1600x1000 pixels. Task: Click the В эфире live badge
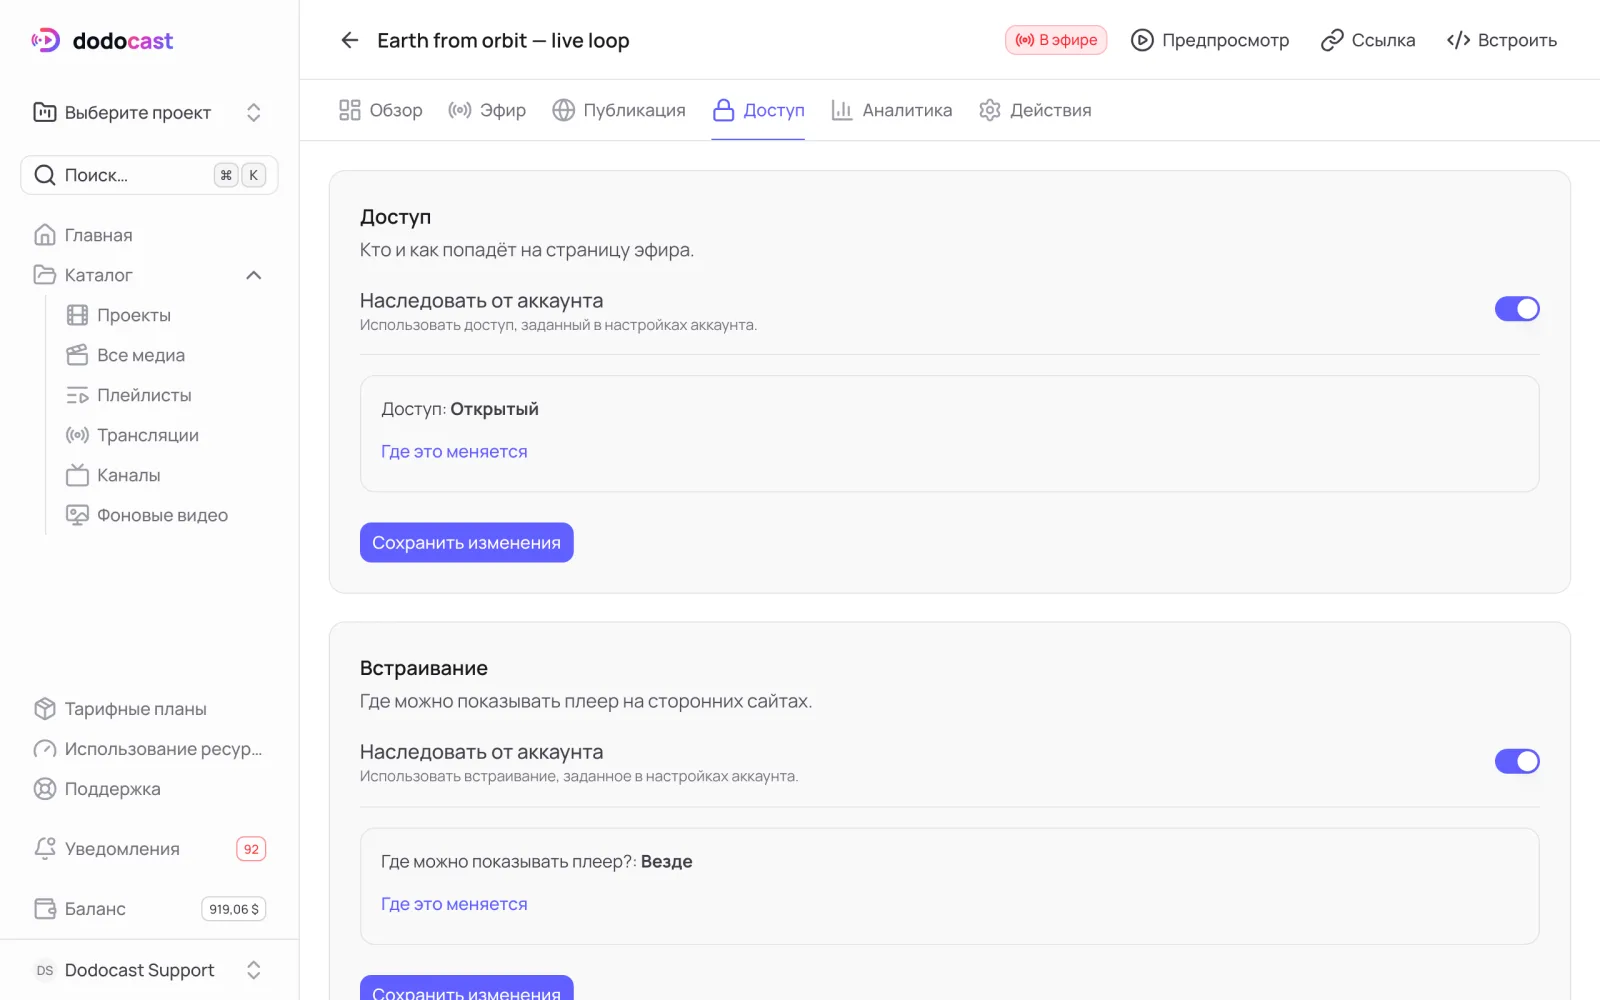1056,40
